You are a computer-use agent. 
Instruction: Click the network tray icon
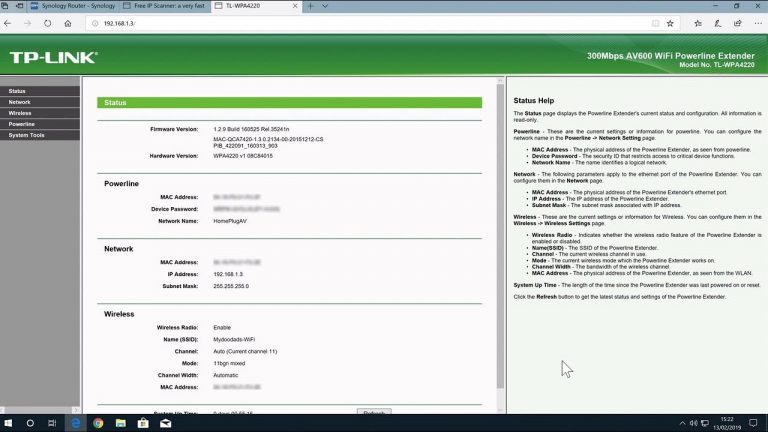click(705, 423)
